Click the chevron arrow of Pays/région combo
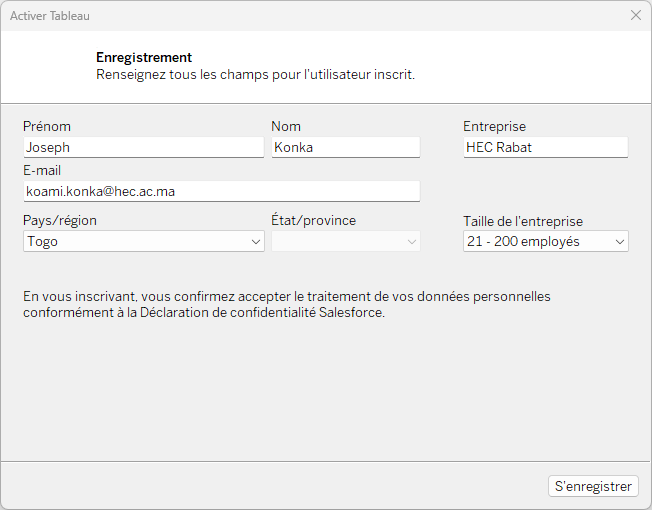This screenshot has height=510, width=652. tap(256, 241)
